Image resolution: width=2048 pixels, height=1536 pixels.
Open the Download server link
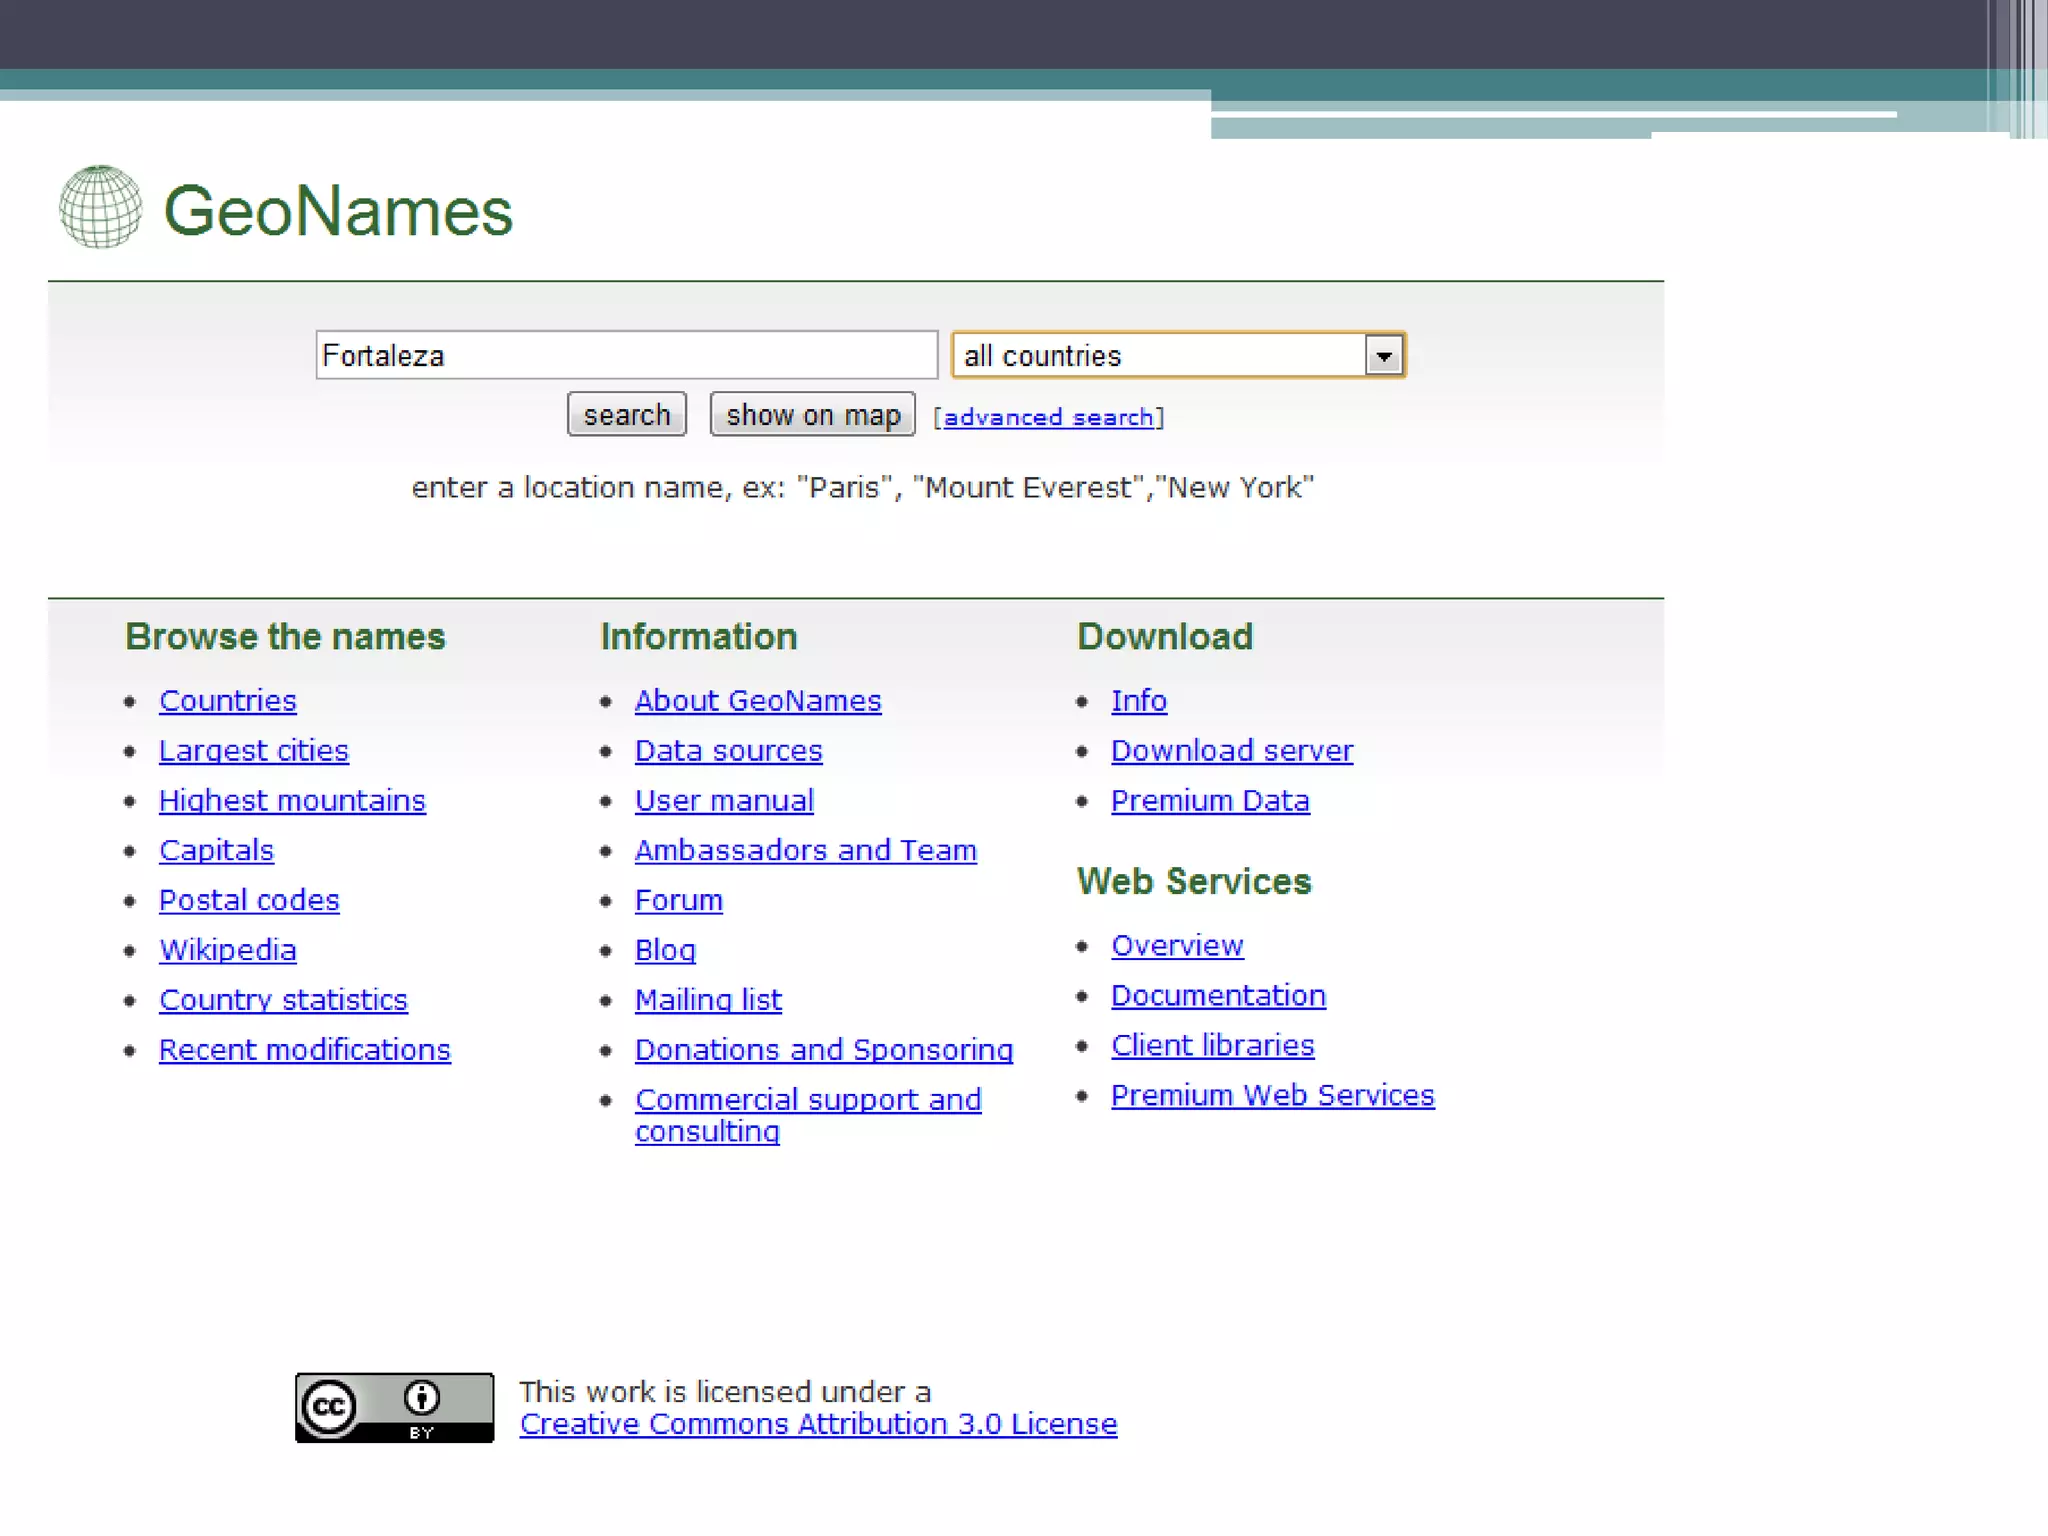click(1232, 750)
